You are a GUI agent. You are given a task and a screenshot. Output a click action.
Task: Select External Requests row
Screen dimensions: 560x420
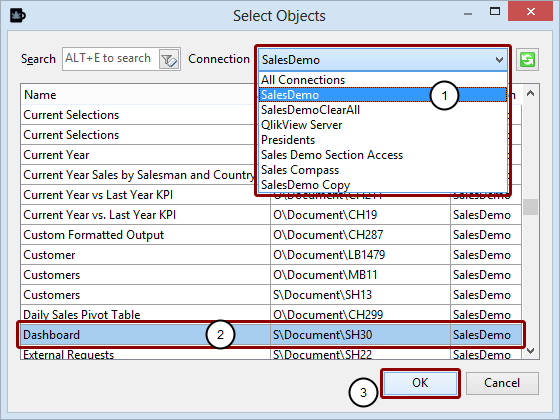(x=271, y=354)
